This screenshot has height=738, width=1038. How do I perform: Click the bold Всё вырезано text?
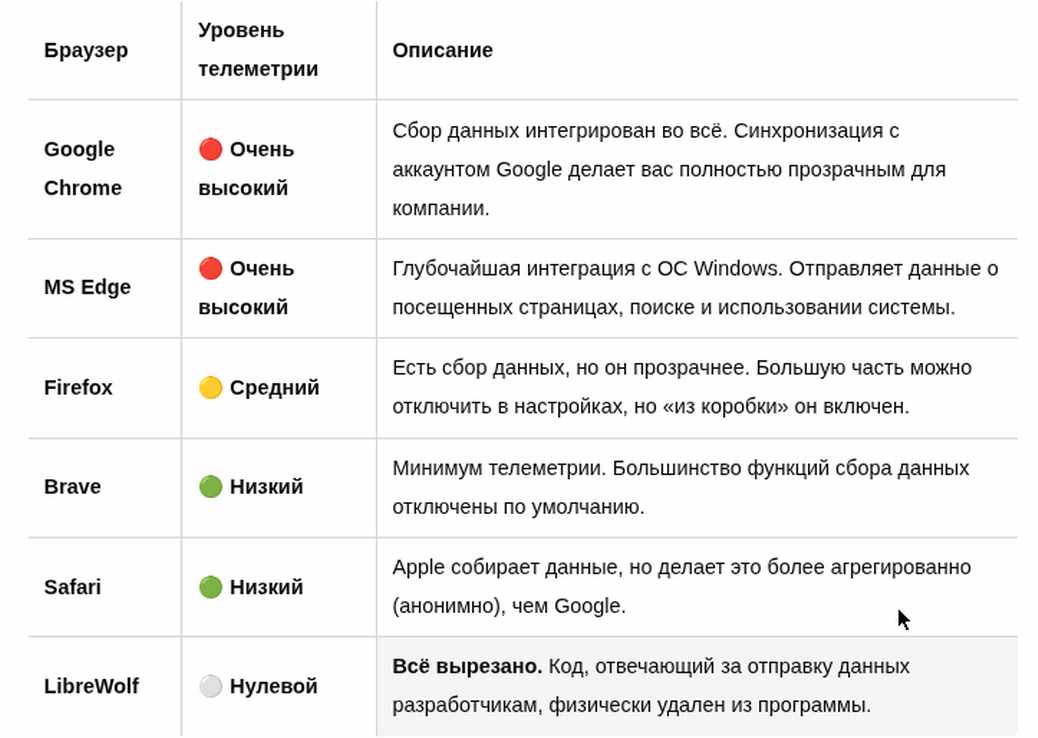(x=467, y=667)
